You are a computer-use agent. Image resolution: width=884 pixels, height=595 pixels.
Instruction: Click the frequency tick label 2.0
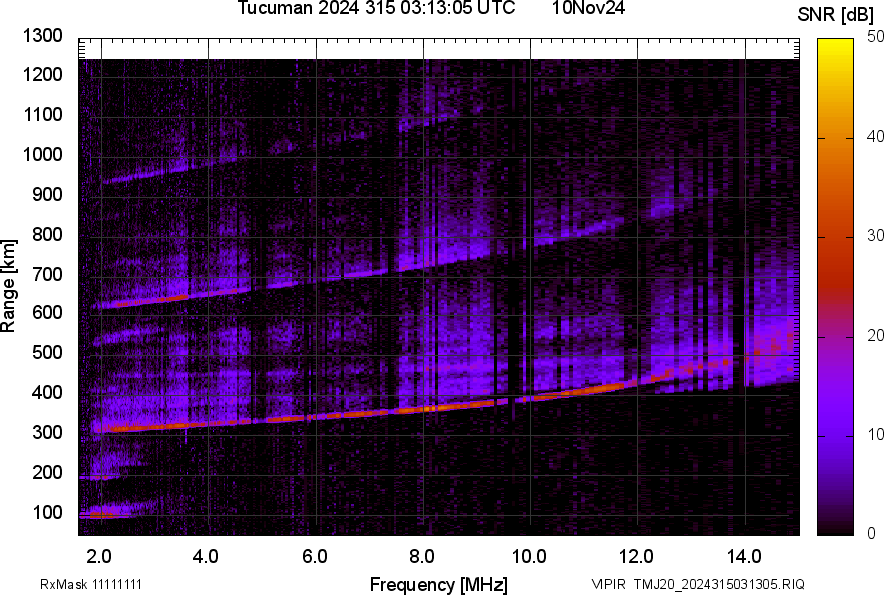(x=99, y=557)
